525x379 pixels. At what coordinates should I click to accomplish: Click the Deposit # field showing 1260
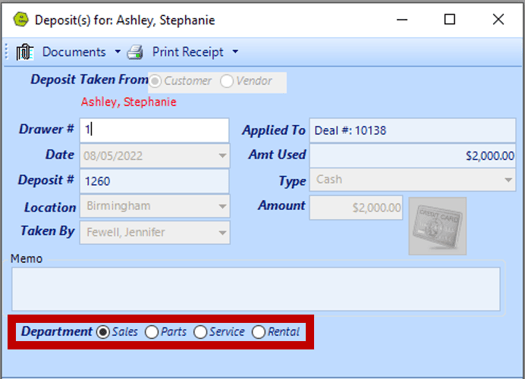tap(154, 181)
